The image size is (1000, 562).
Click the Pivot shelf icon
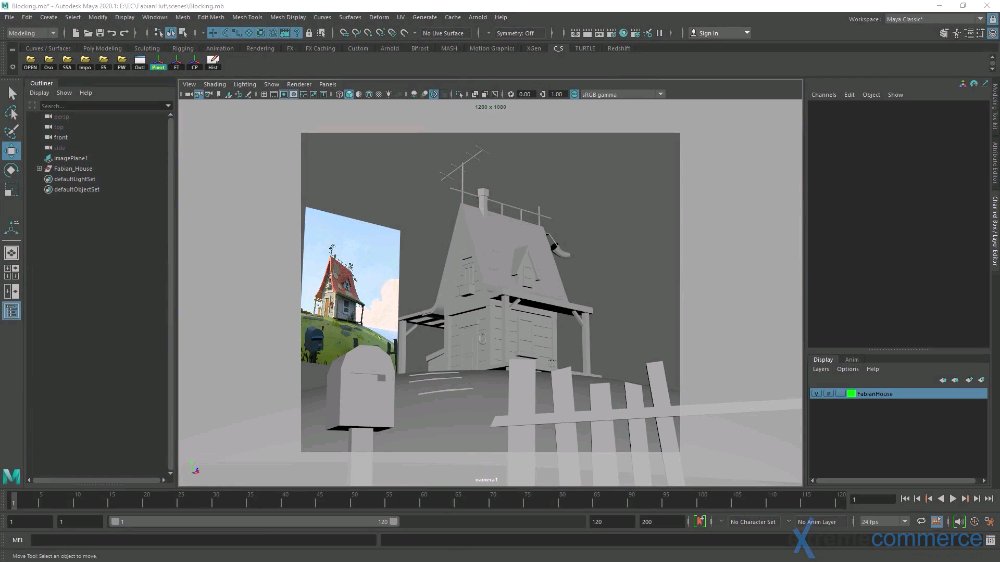click(x=158, y=61)
